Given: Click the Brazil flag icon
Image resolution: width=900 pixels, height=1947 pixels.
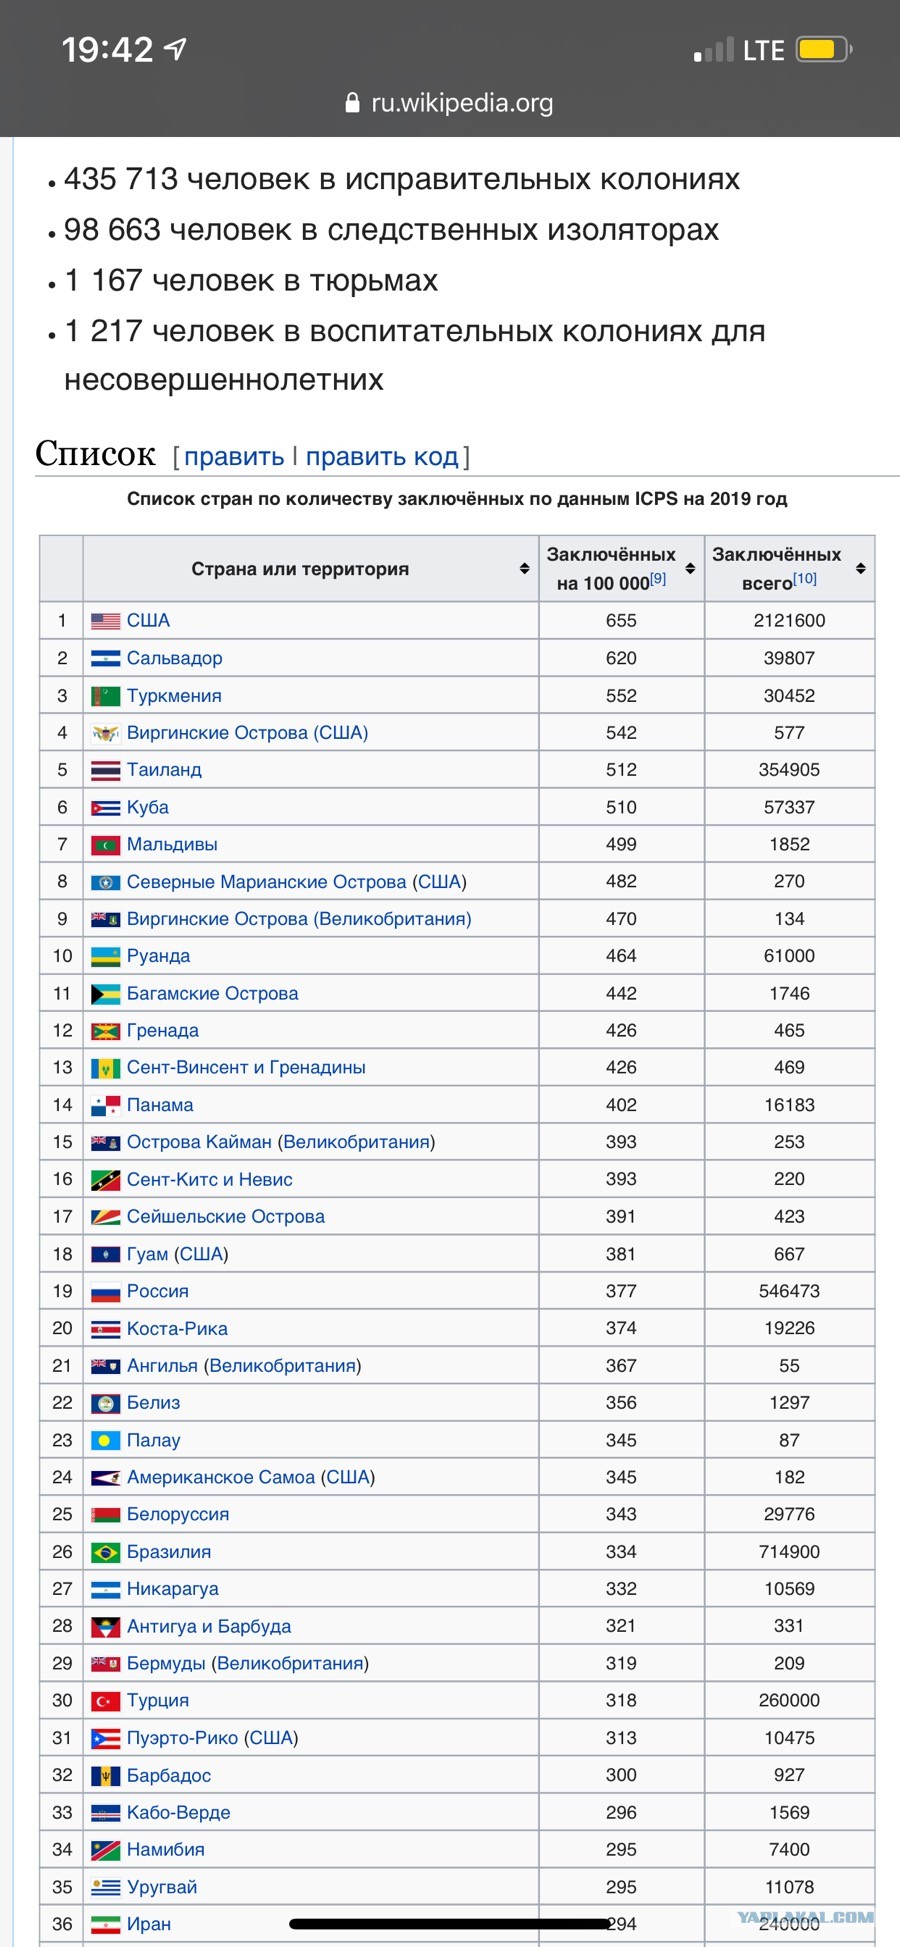Looking at the screenshot, I should (x=106, y=1553).
